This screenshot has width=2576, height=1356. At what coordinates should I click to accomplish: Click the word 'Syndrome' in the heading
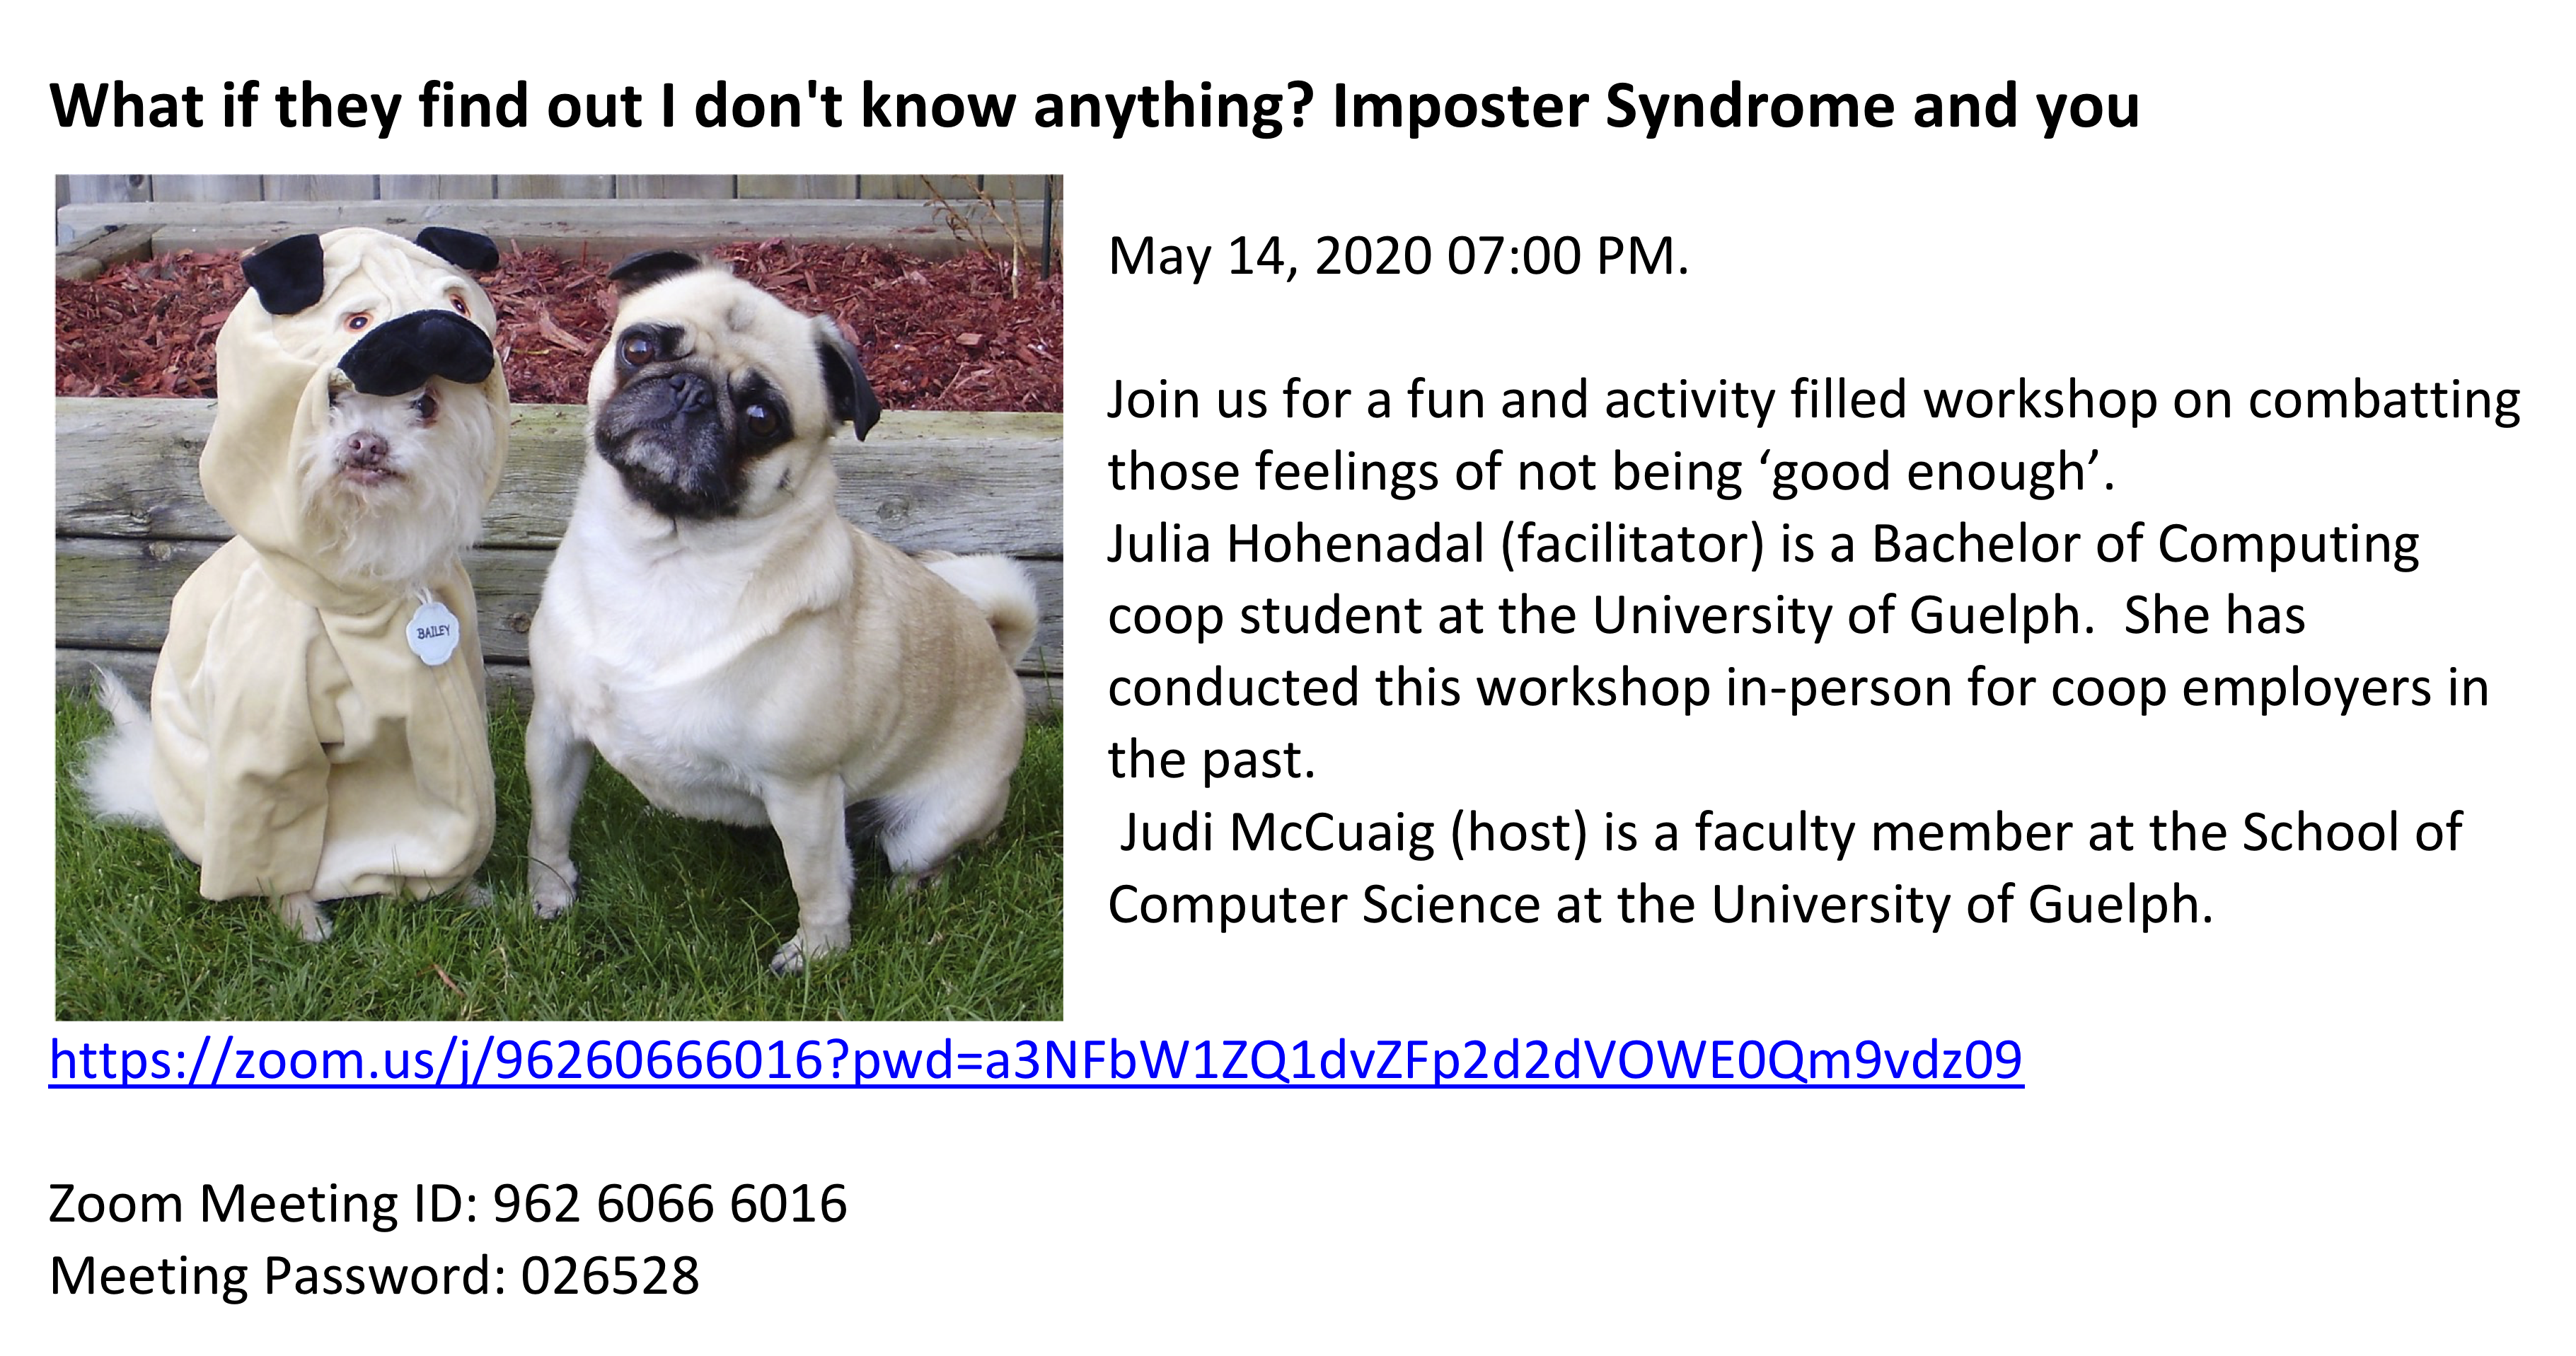pyautogui.click(x=1749, y=106)
